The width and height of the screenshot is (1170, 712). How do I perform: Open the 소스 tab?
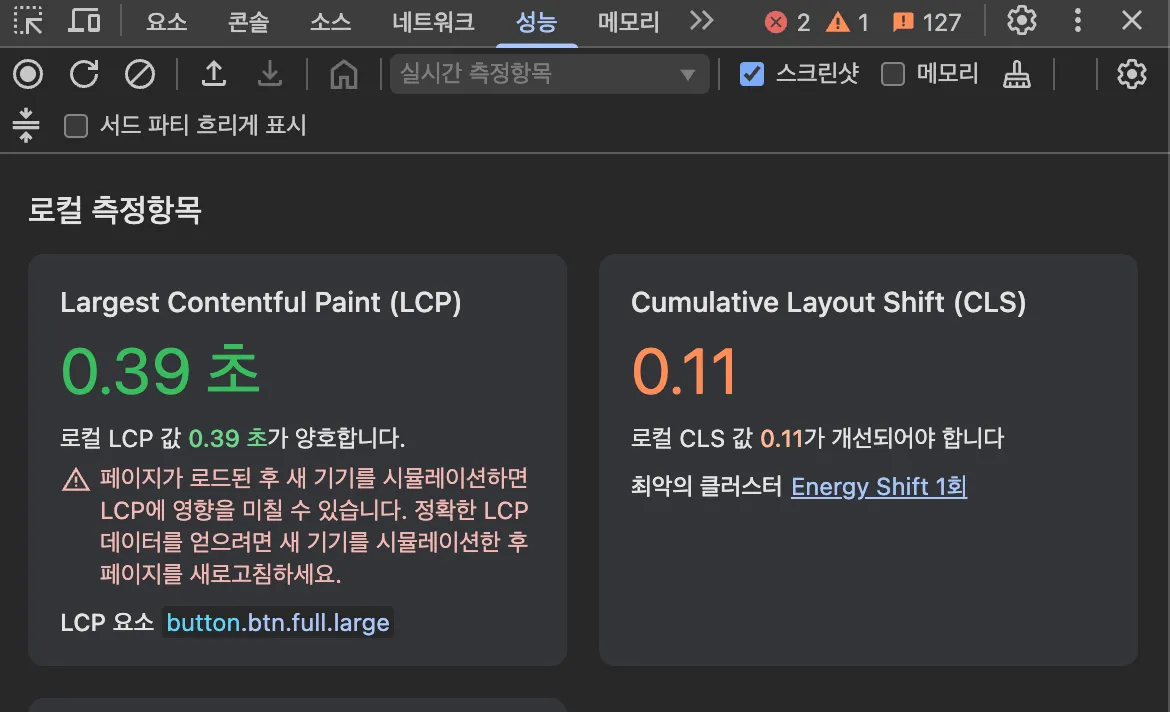click(x=330, y=22)
